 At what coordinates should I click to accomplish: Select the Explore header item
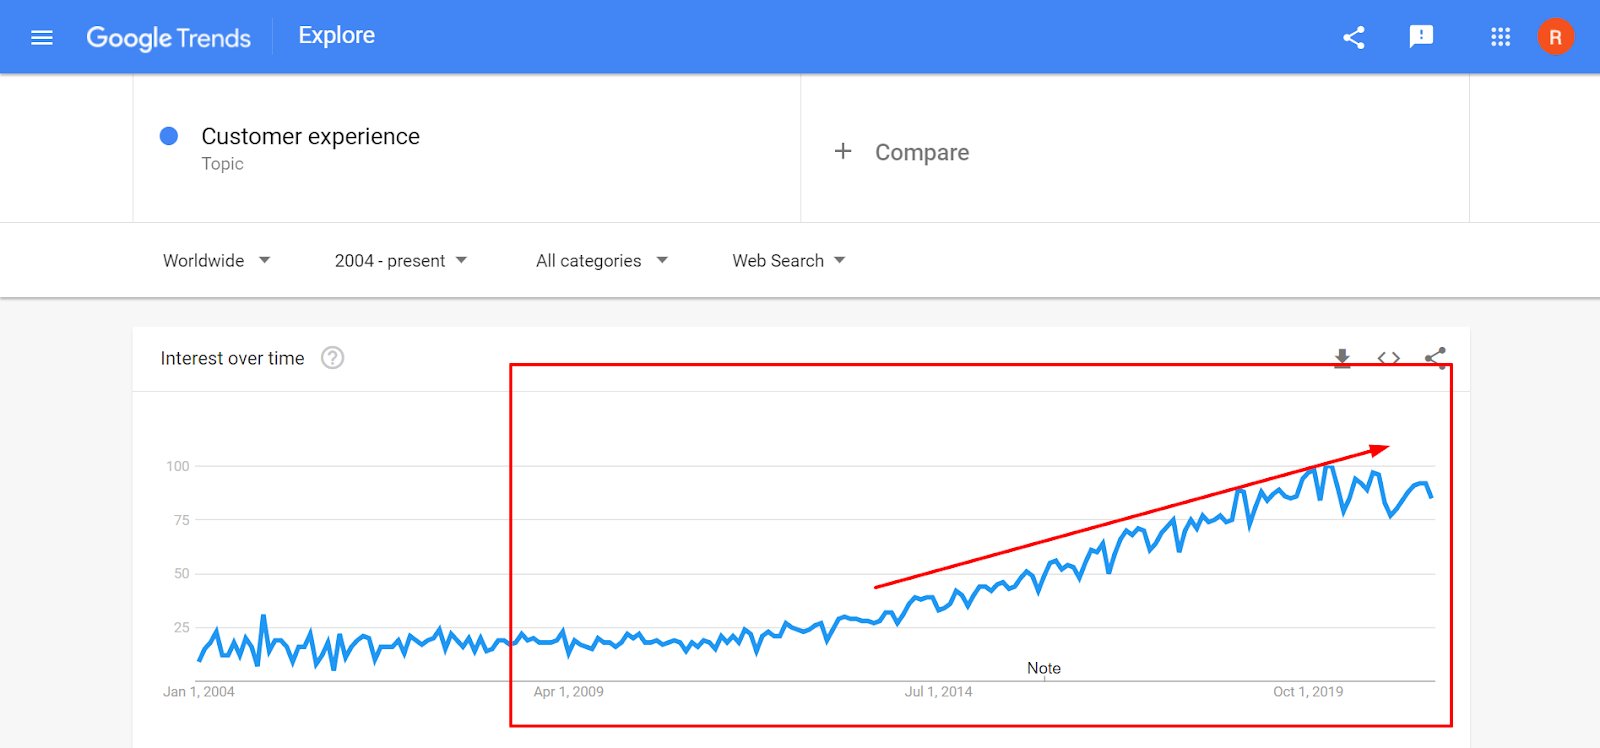tap(337, 35)
